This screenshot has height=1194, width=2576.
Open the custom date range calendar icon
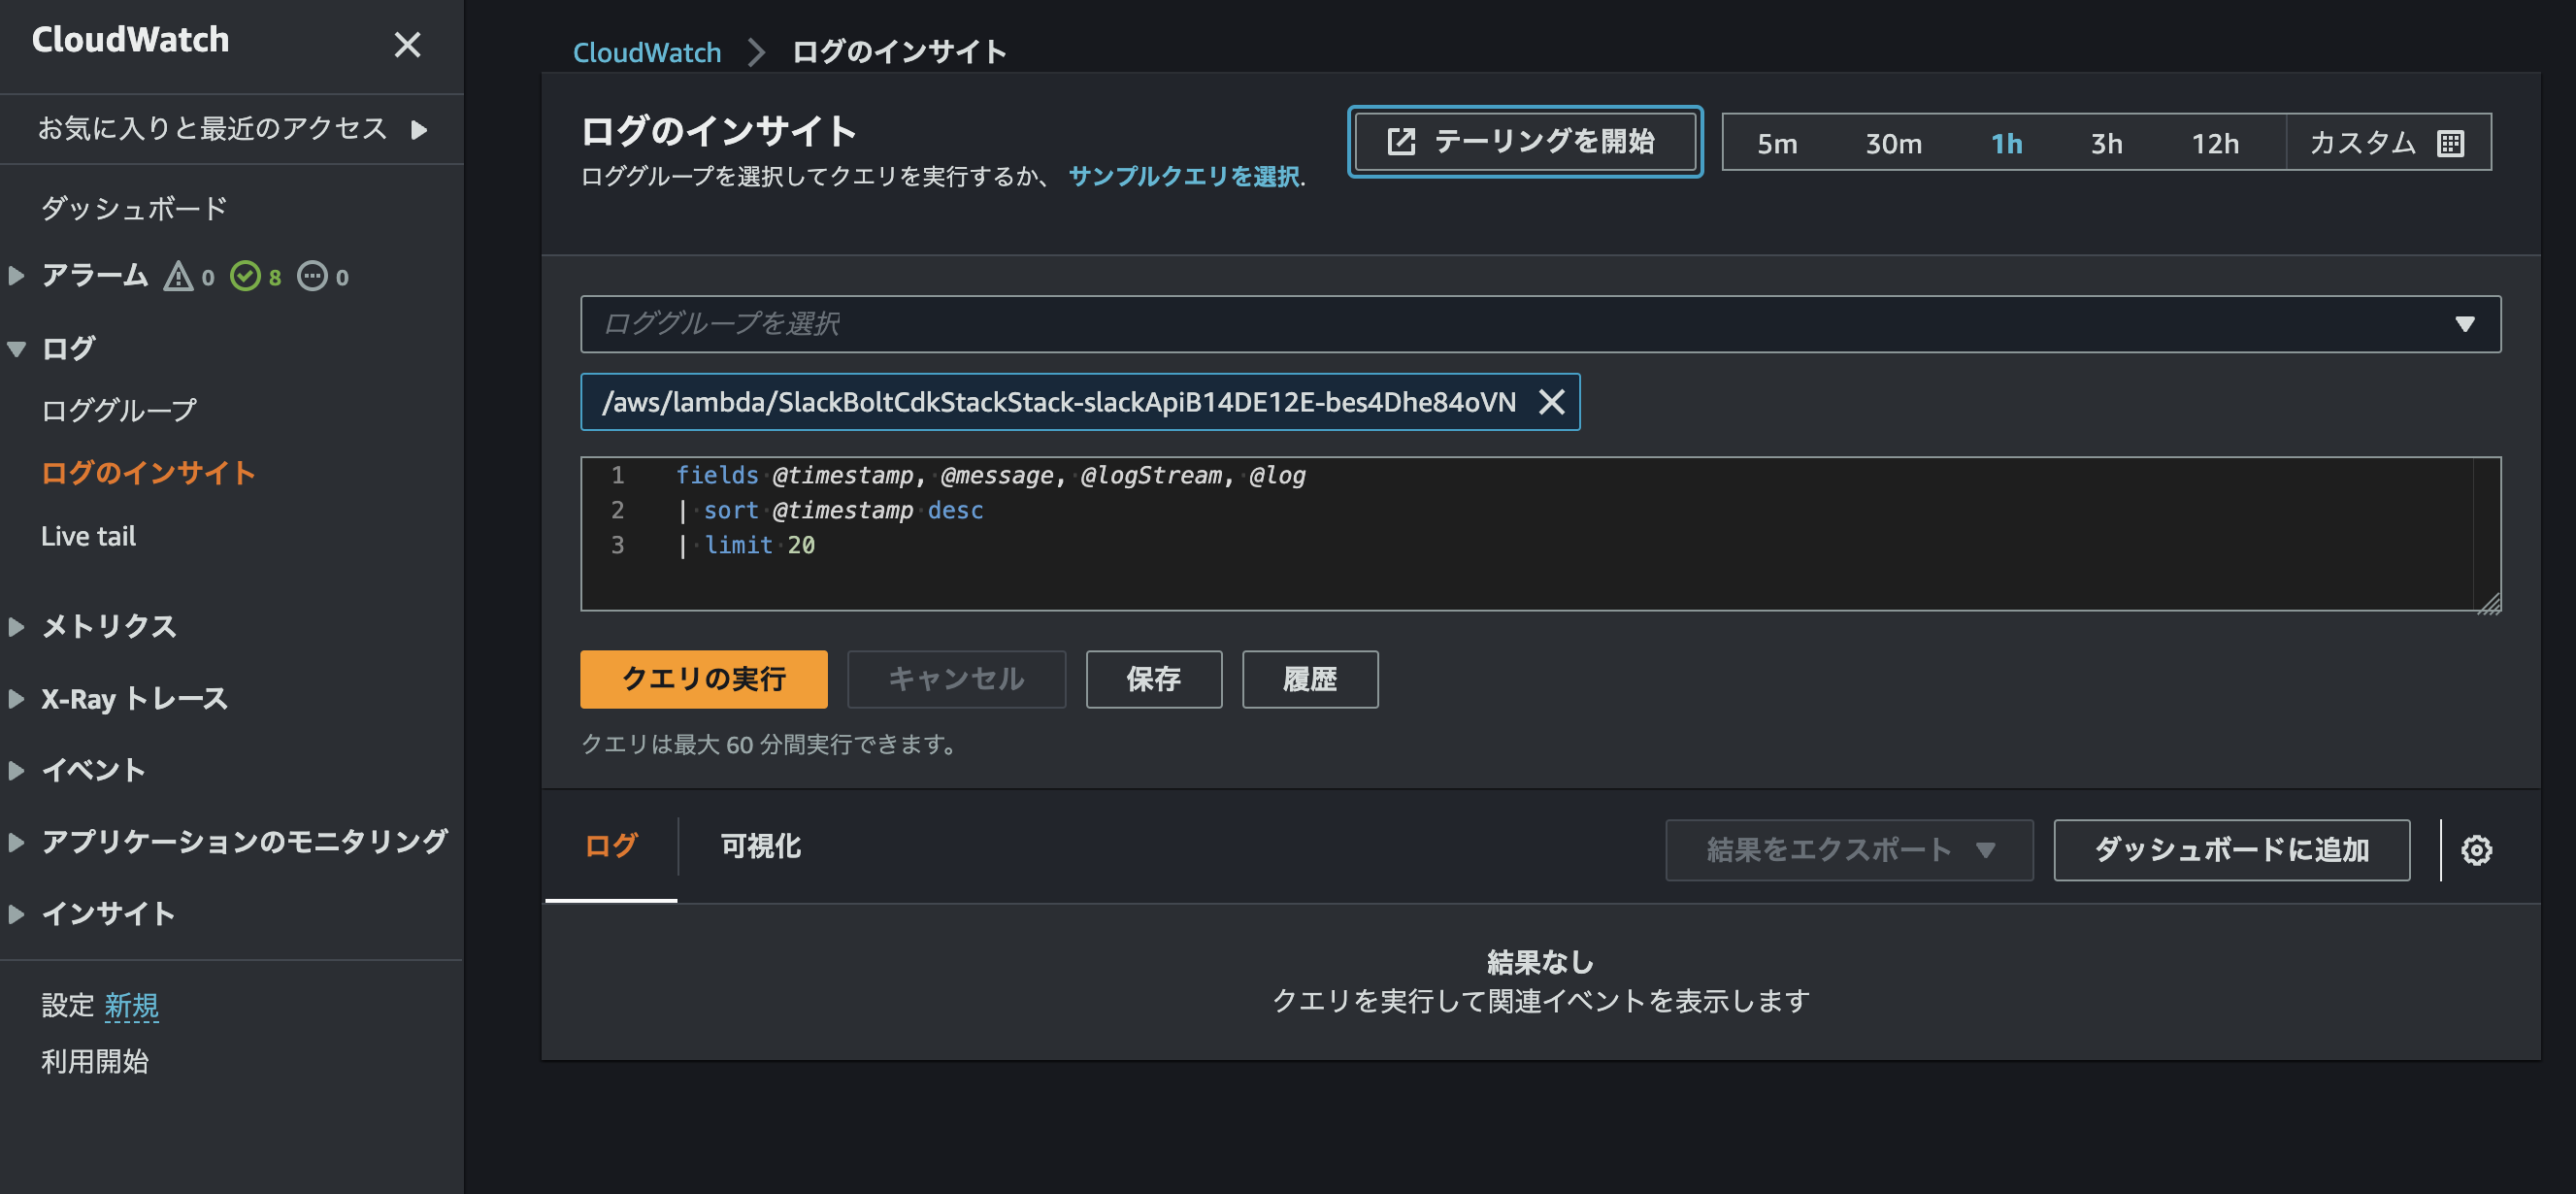pyautogui.click(x=2450, y=142)
